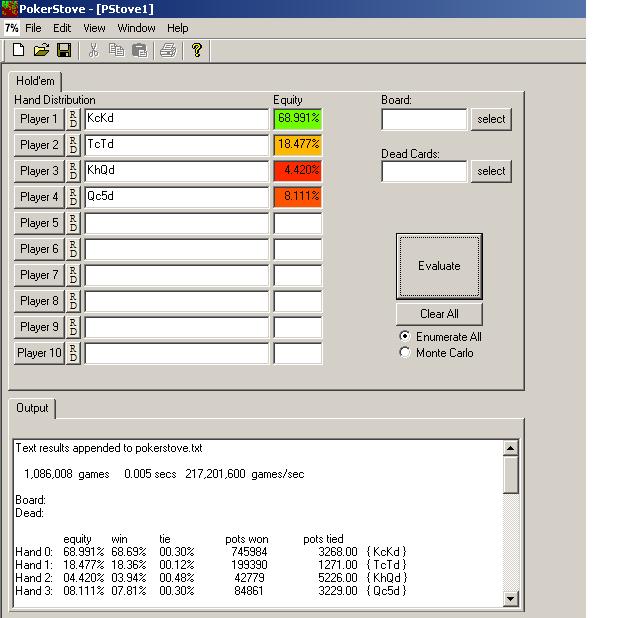Click the RD button for Player 6
640x618 pixels.
tap(73, 249)
